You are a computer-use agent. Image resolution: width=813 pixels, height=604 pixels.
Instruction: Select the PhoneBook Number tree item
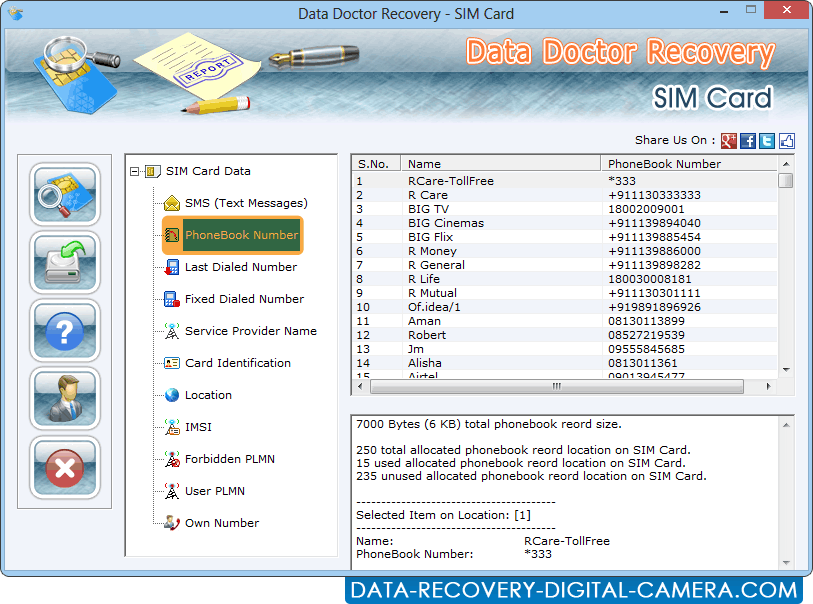(242, 235)
